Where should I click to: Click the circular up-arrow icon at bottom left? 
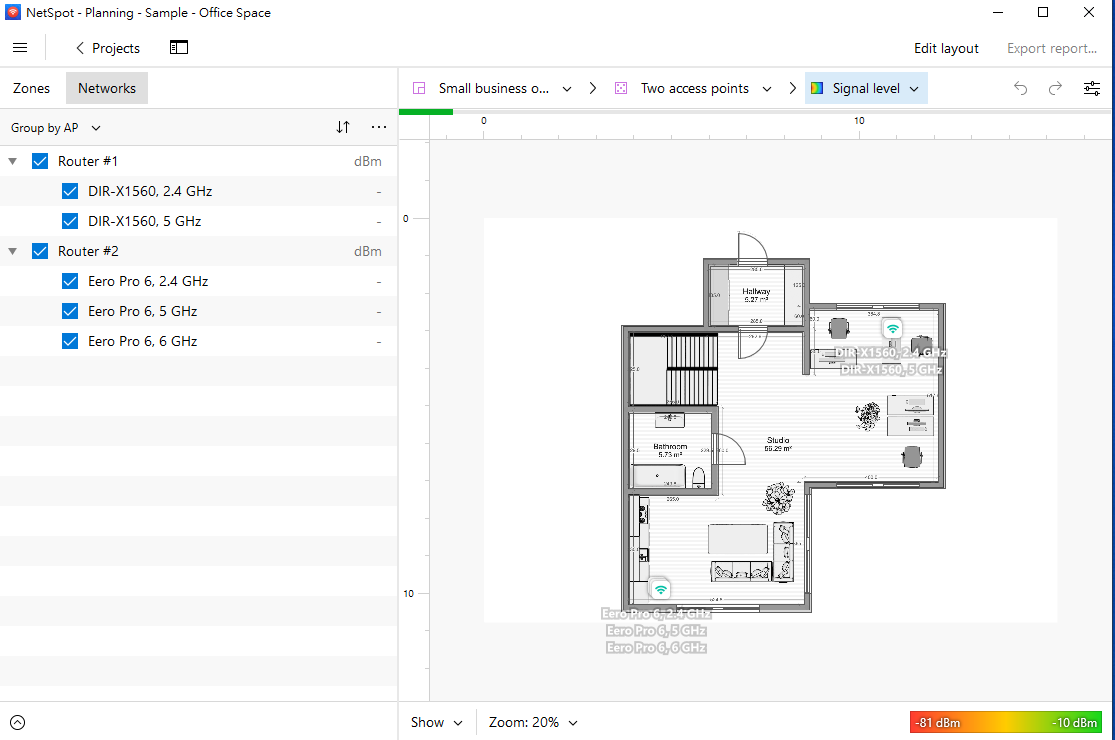(x=17, y=722)
